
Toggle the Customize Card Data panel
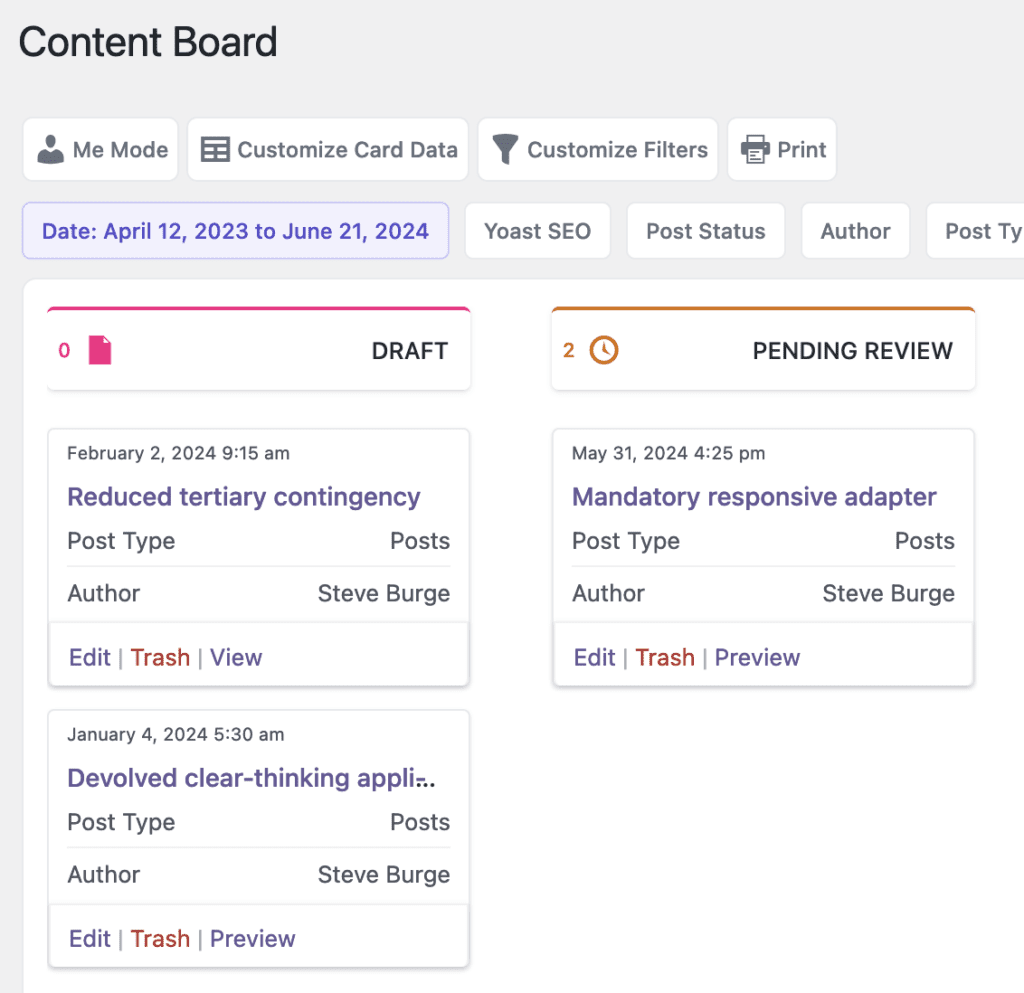pos(328,149)
